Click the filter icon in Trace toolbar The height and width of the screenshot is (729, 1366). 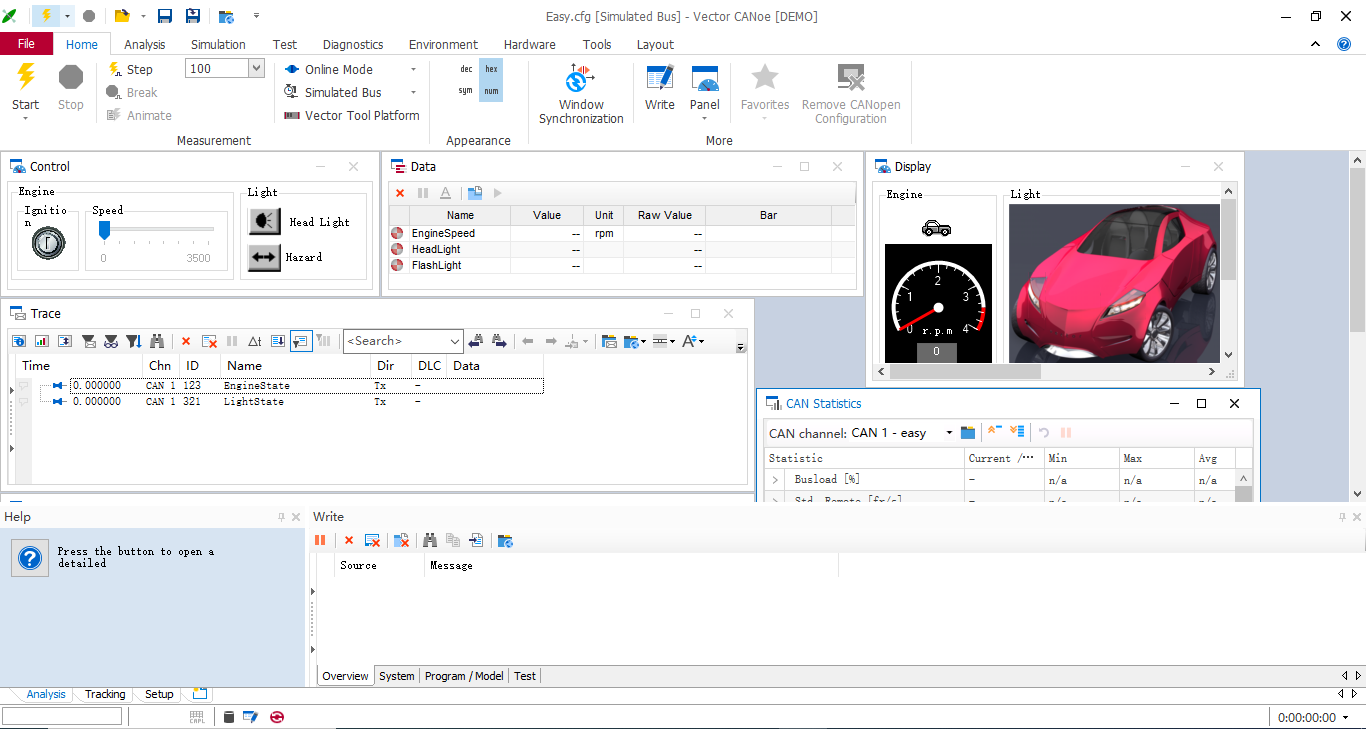tap(89, 341)
